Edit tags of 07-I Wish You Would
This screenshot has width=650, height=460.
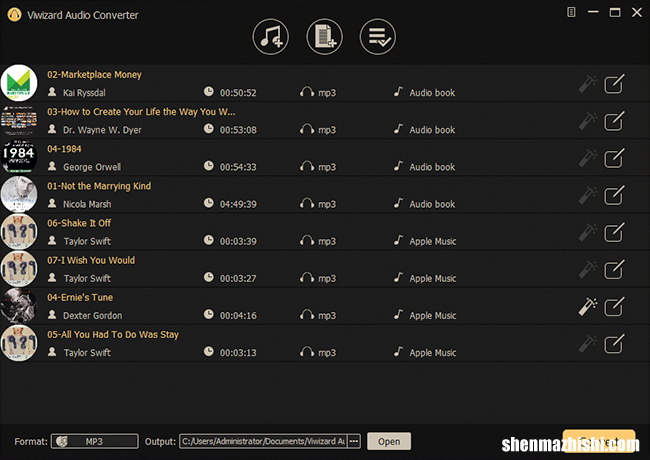pyautogui.click(x=614, y=270)
